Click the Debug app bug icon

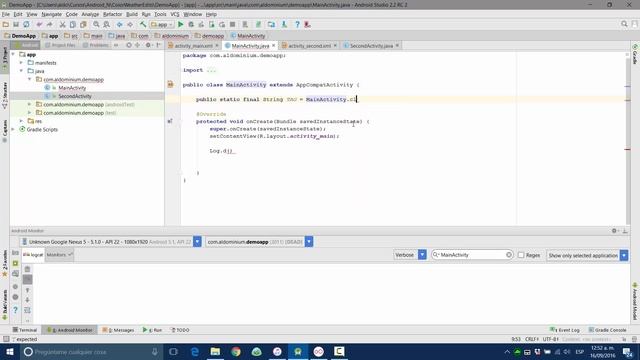point(191,24)
